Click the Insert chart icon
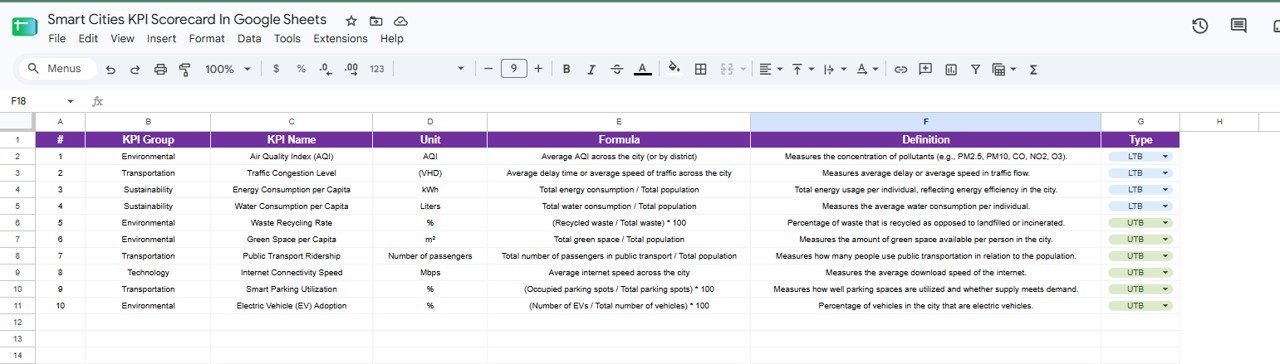 (x=951, y=69)
